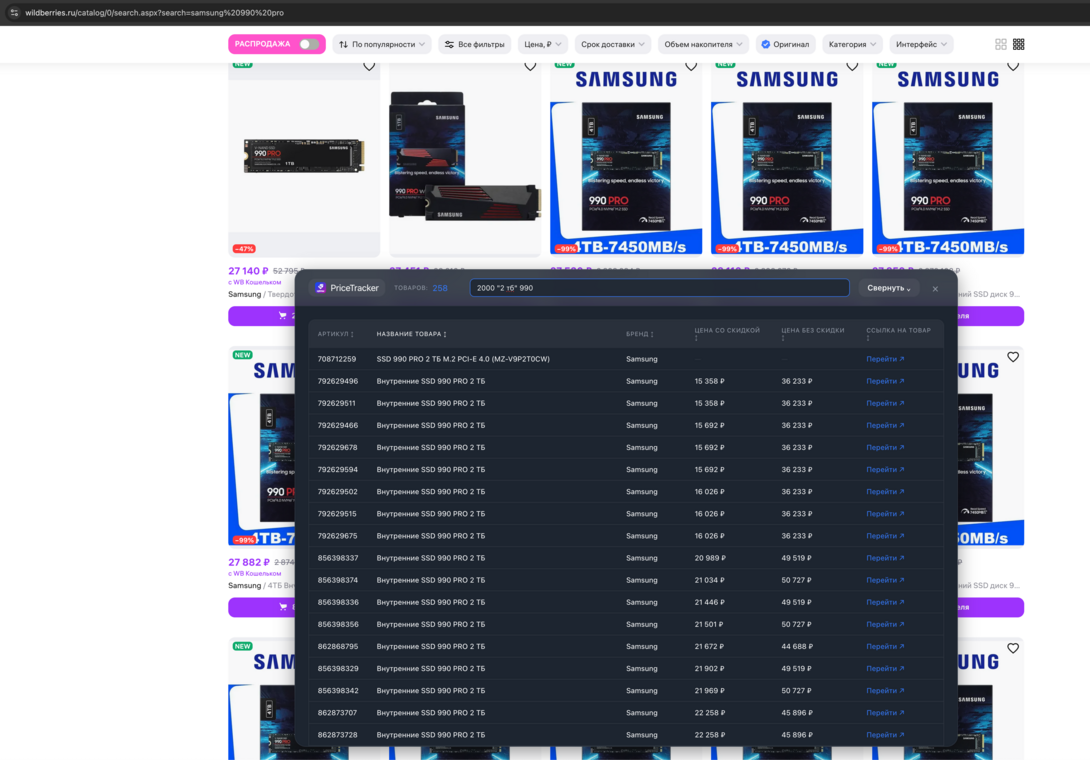Sort table by Цена без скидки column
Image resolution: width=1090 pixels, height=760 pixels.
point(813,334)
